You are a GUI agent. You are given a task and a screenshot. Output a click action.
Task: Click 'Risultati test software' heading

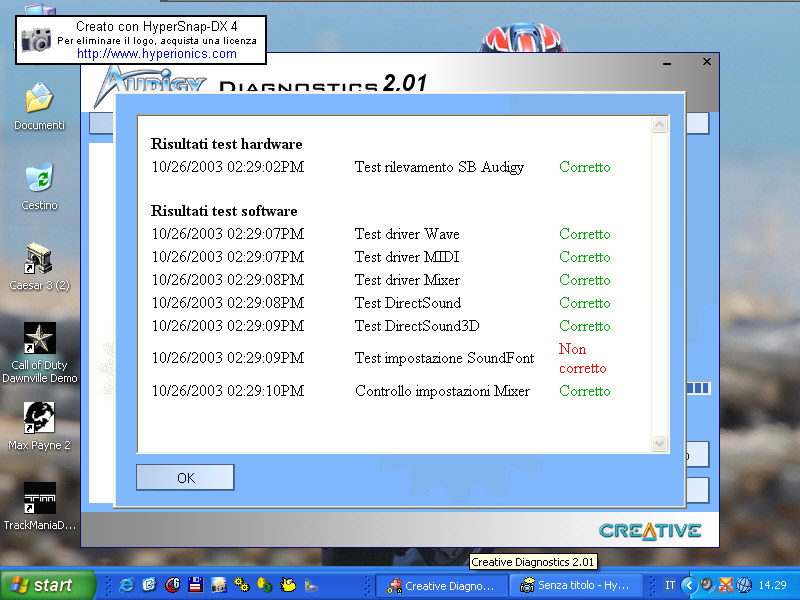(x=224, y=211)
